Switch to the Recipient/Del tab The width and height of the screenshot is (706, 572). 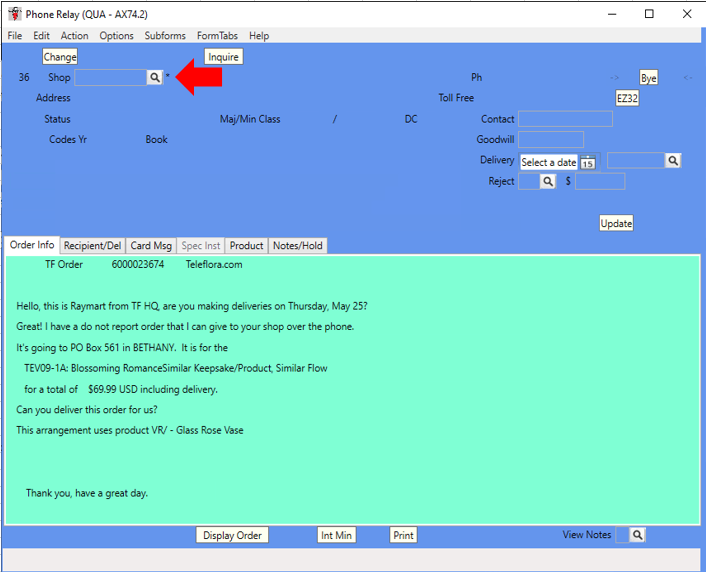click(x=93, y=245)
